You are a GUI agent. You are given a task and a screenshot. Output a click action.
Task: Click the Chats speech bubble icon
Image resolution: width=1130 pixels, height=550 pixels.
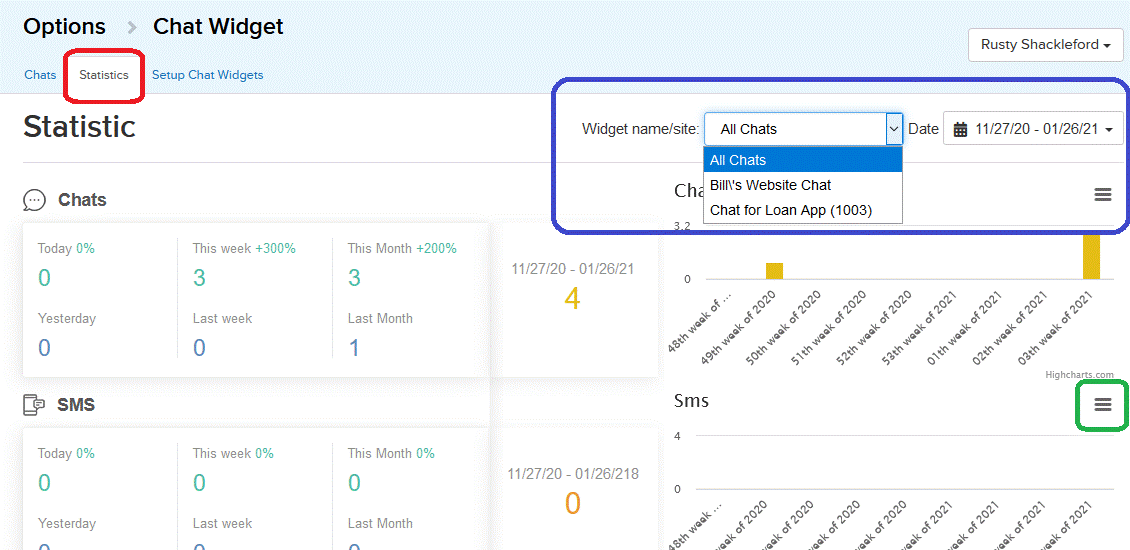click(35, 200)
